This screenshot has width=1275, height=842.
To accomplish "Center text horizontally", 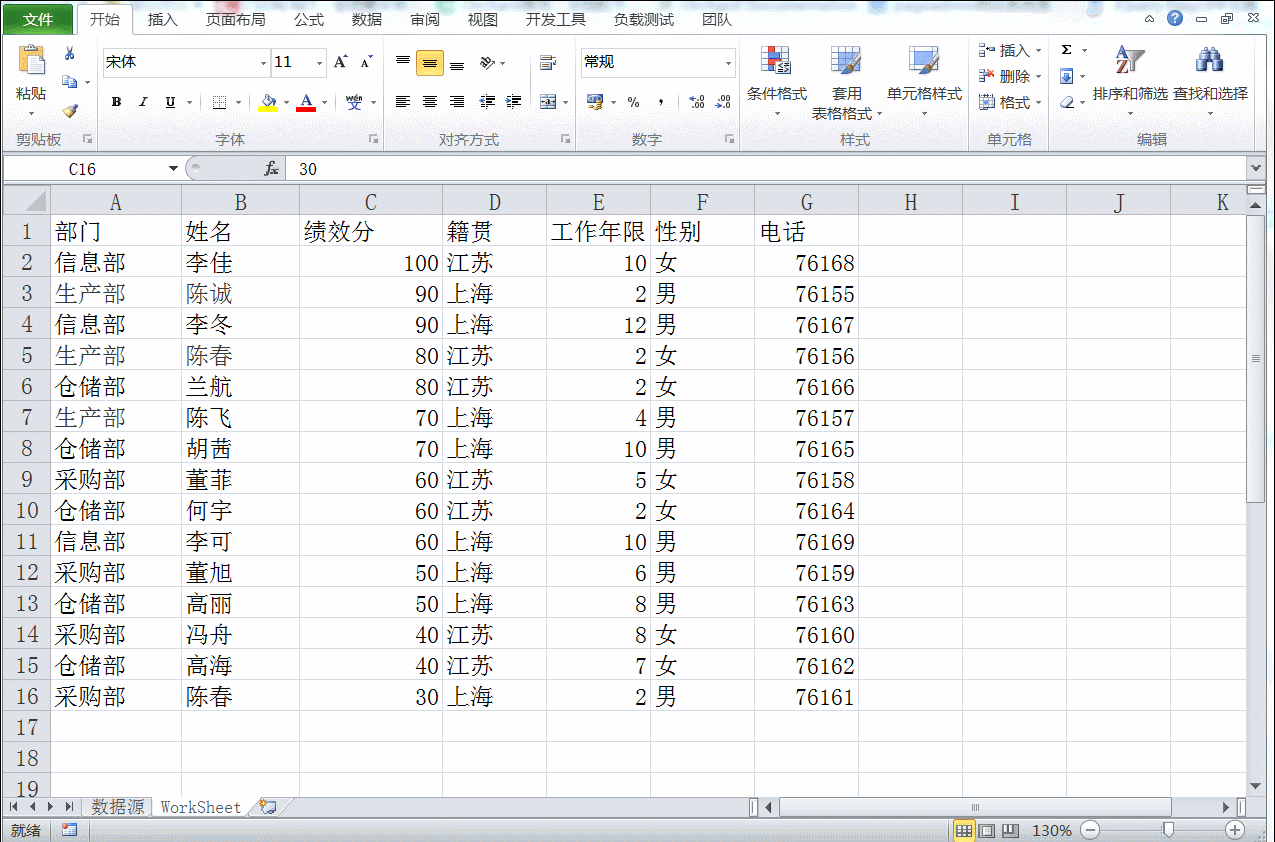I will pos(430,102).
